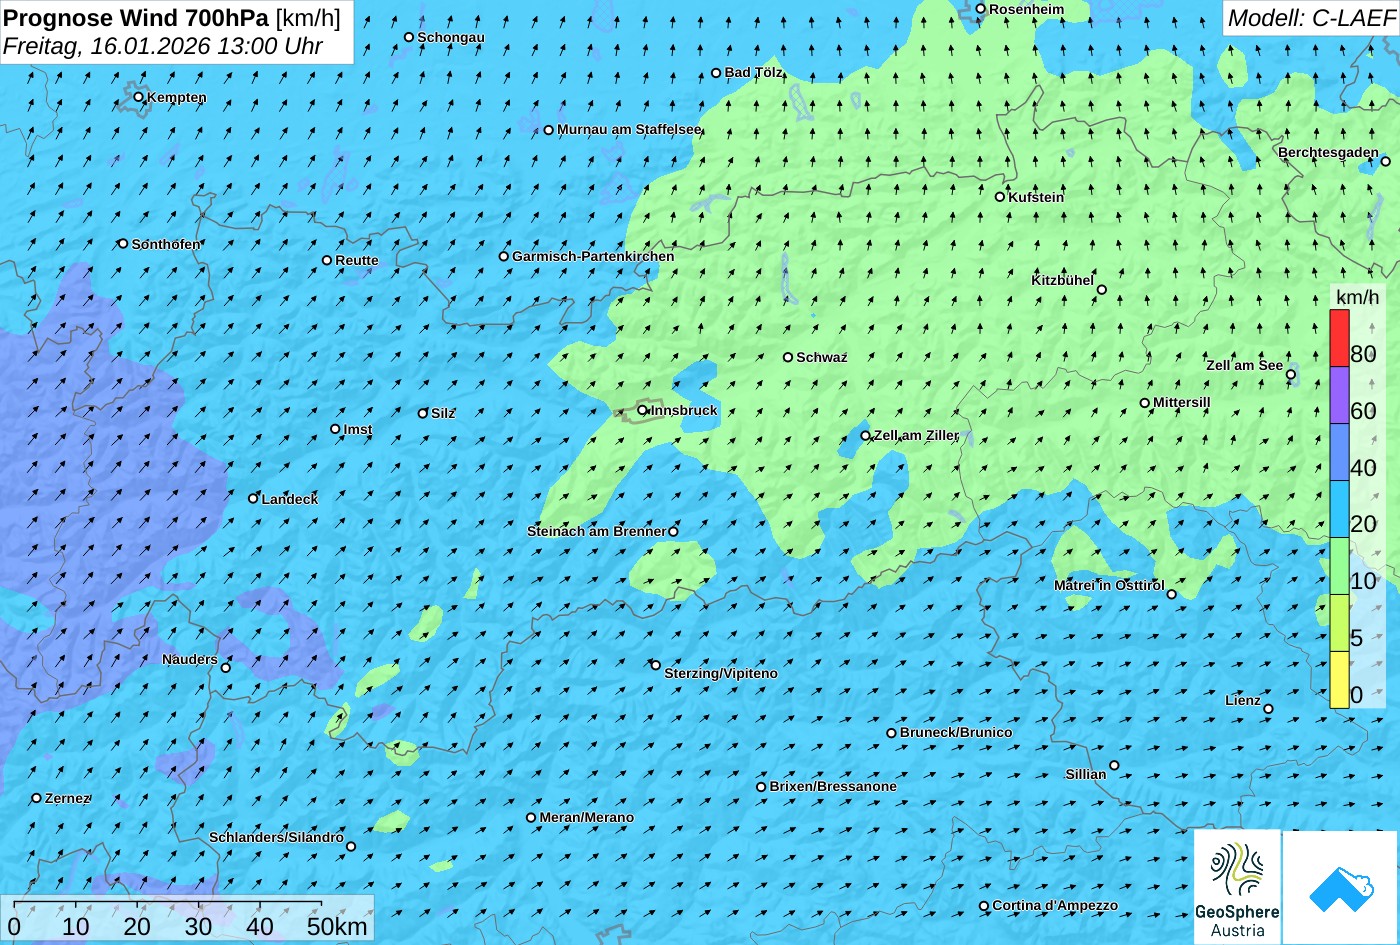Click the Rosenheim marker dot
The width and height of the screenshot is (1400, 945).
point(981,9)
